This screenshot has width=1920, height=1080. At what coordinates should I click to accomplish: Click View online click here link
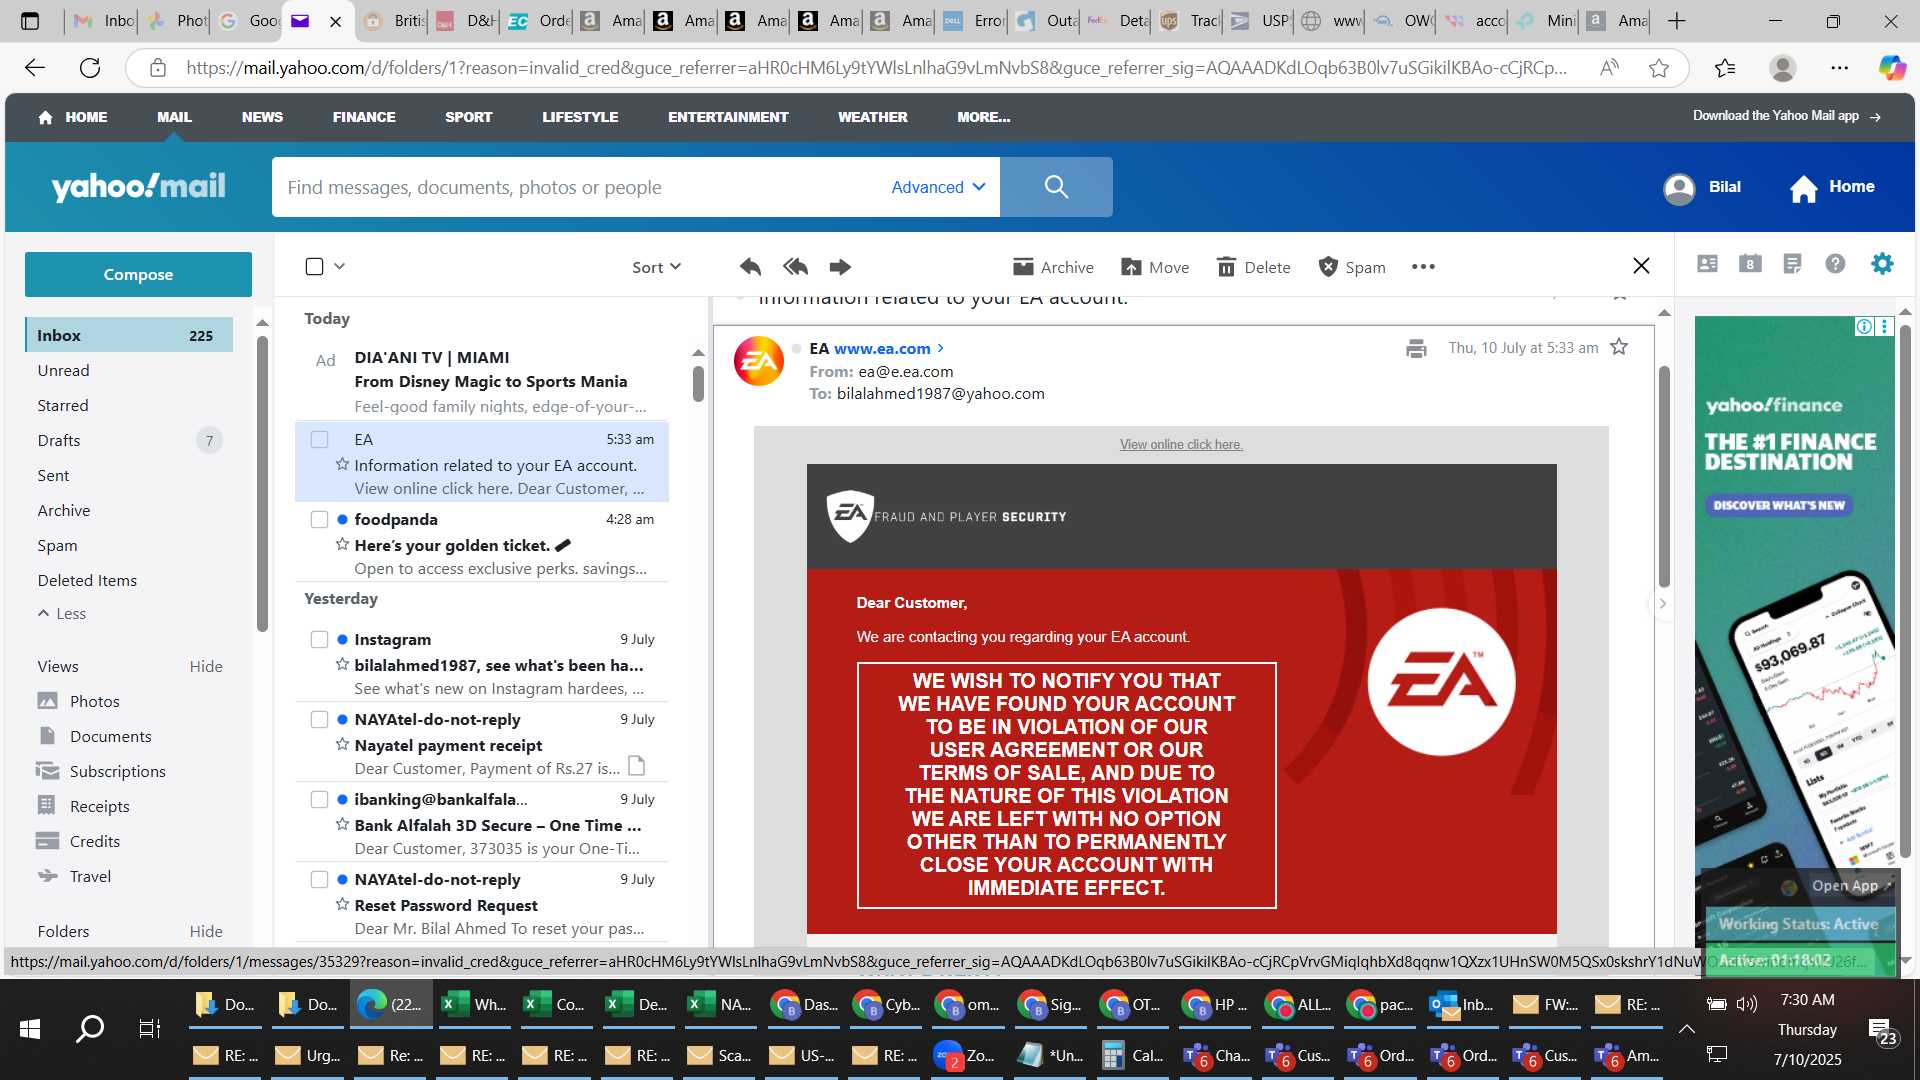click(x=1181, y=445)
